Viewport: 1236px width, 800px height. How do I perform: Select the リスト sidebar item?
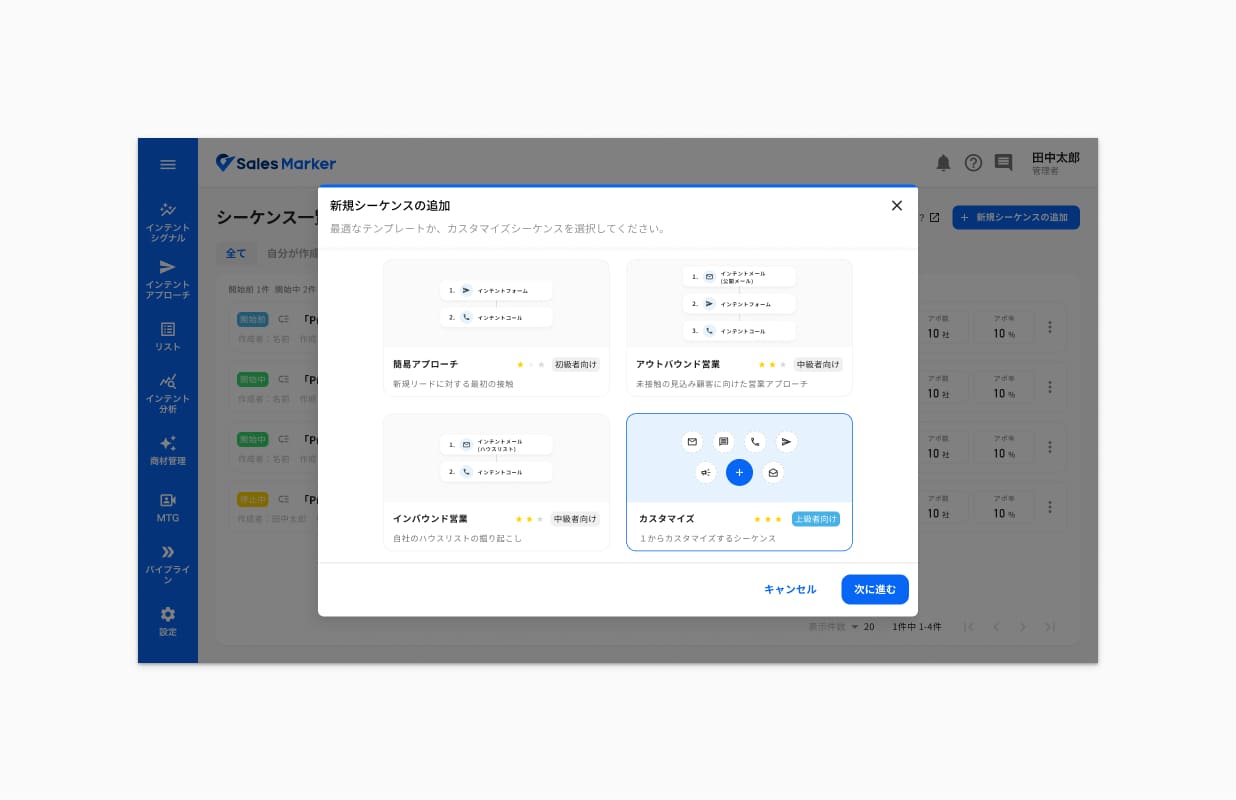click(x=168, y=336)
